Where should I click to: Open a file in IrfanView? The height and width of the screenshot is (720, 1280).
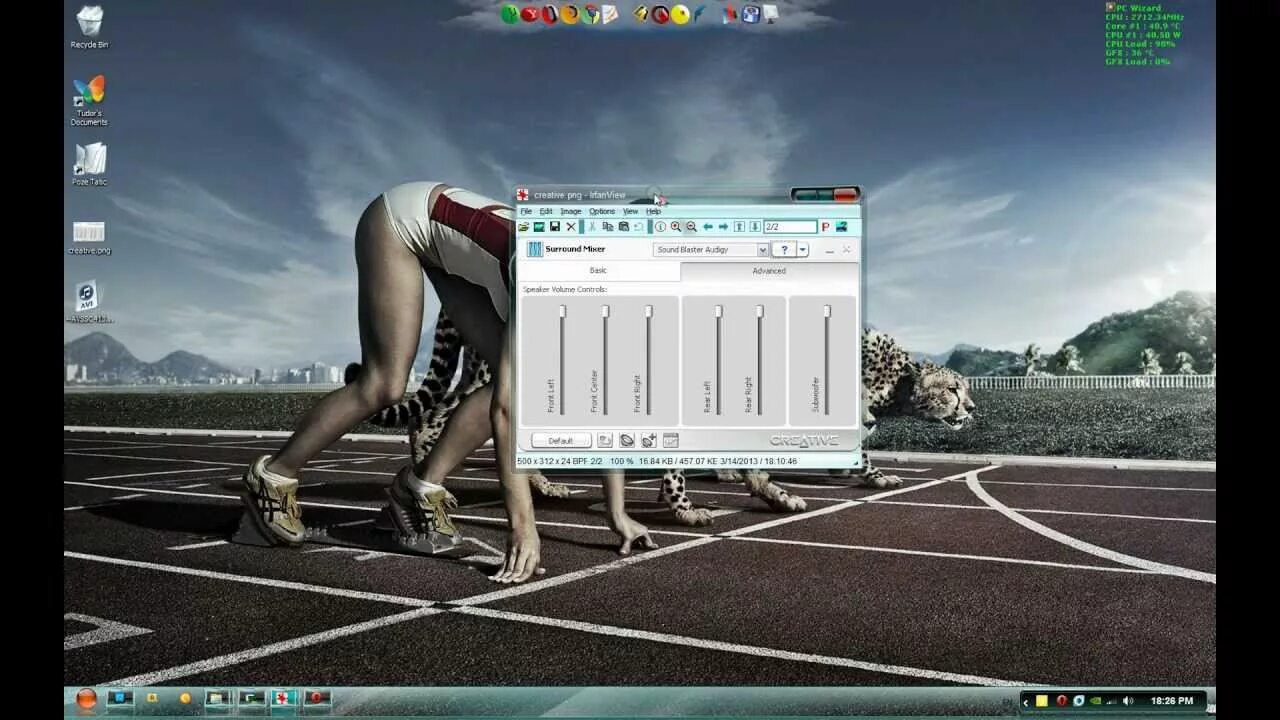click(523, 227)
